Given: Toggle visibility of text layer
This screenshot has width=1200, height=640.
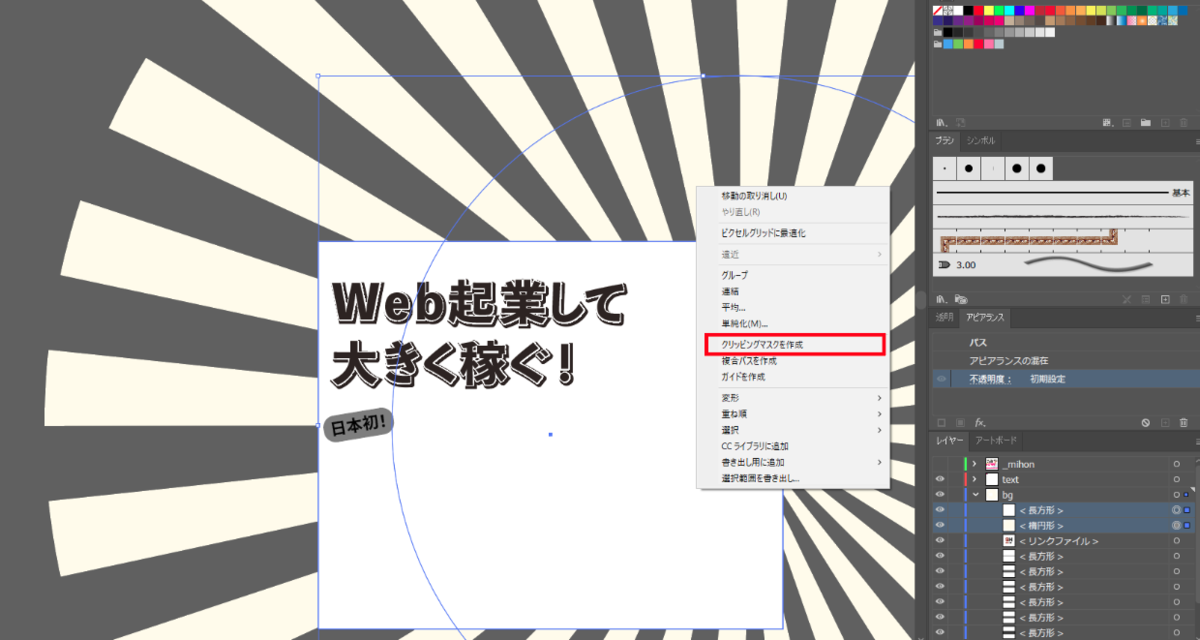Looking at the screenshot, I should point(940,480).
